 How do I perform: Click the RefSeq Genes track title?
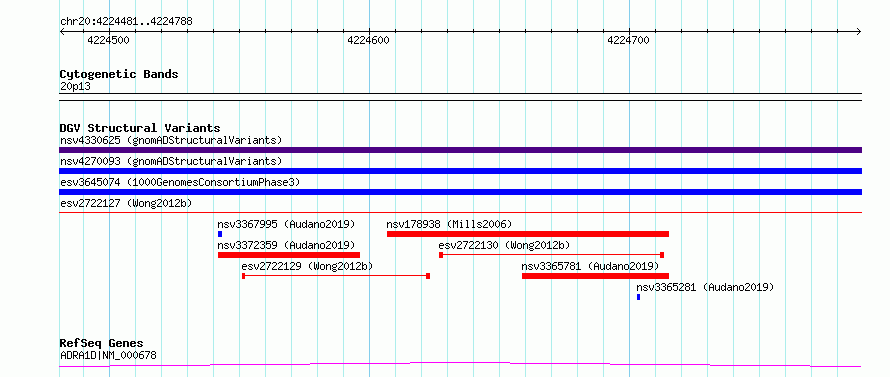pos(101,344)
